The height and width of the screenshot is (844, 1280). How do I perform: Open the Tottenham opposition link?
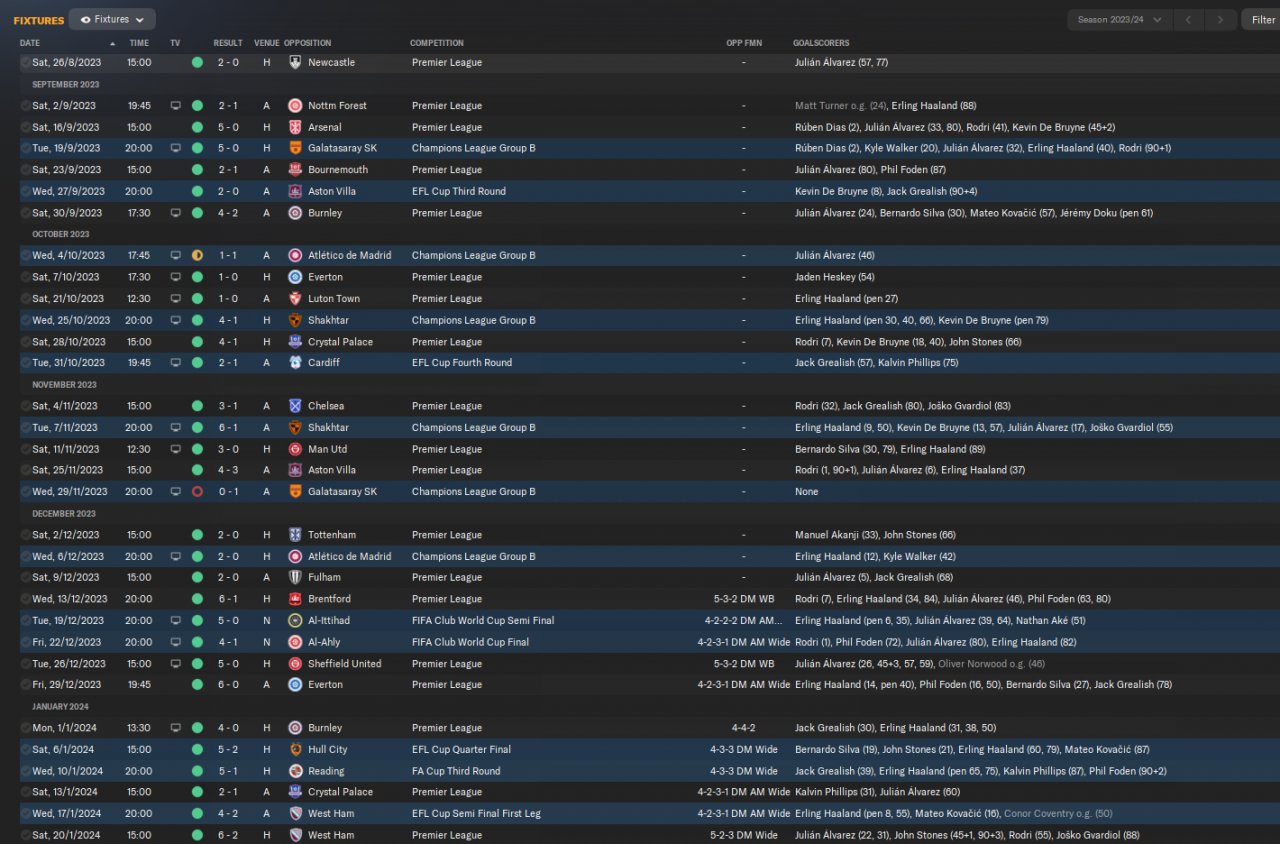point(332,535)
